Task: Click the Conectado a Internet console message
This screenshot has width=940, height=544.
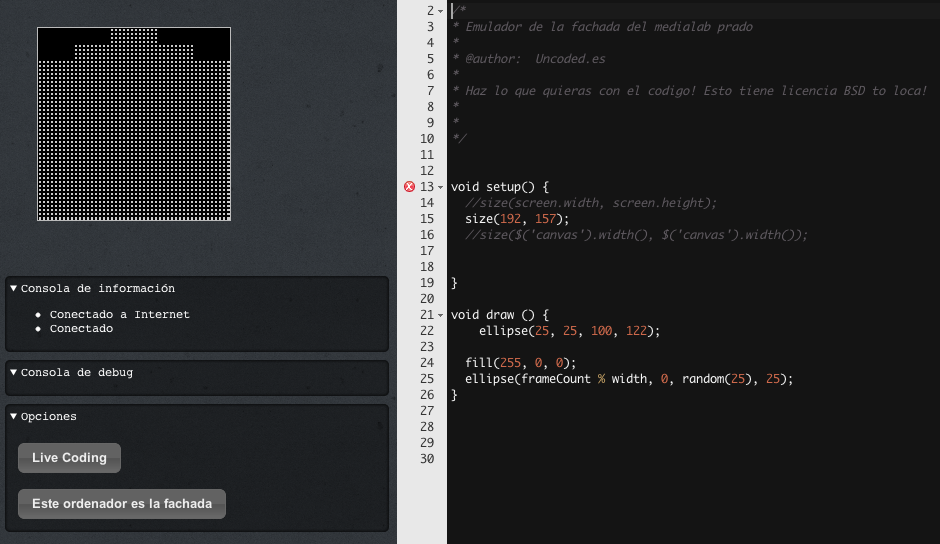Action: pyautogui.click(x=119, y=314)
